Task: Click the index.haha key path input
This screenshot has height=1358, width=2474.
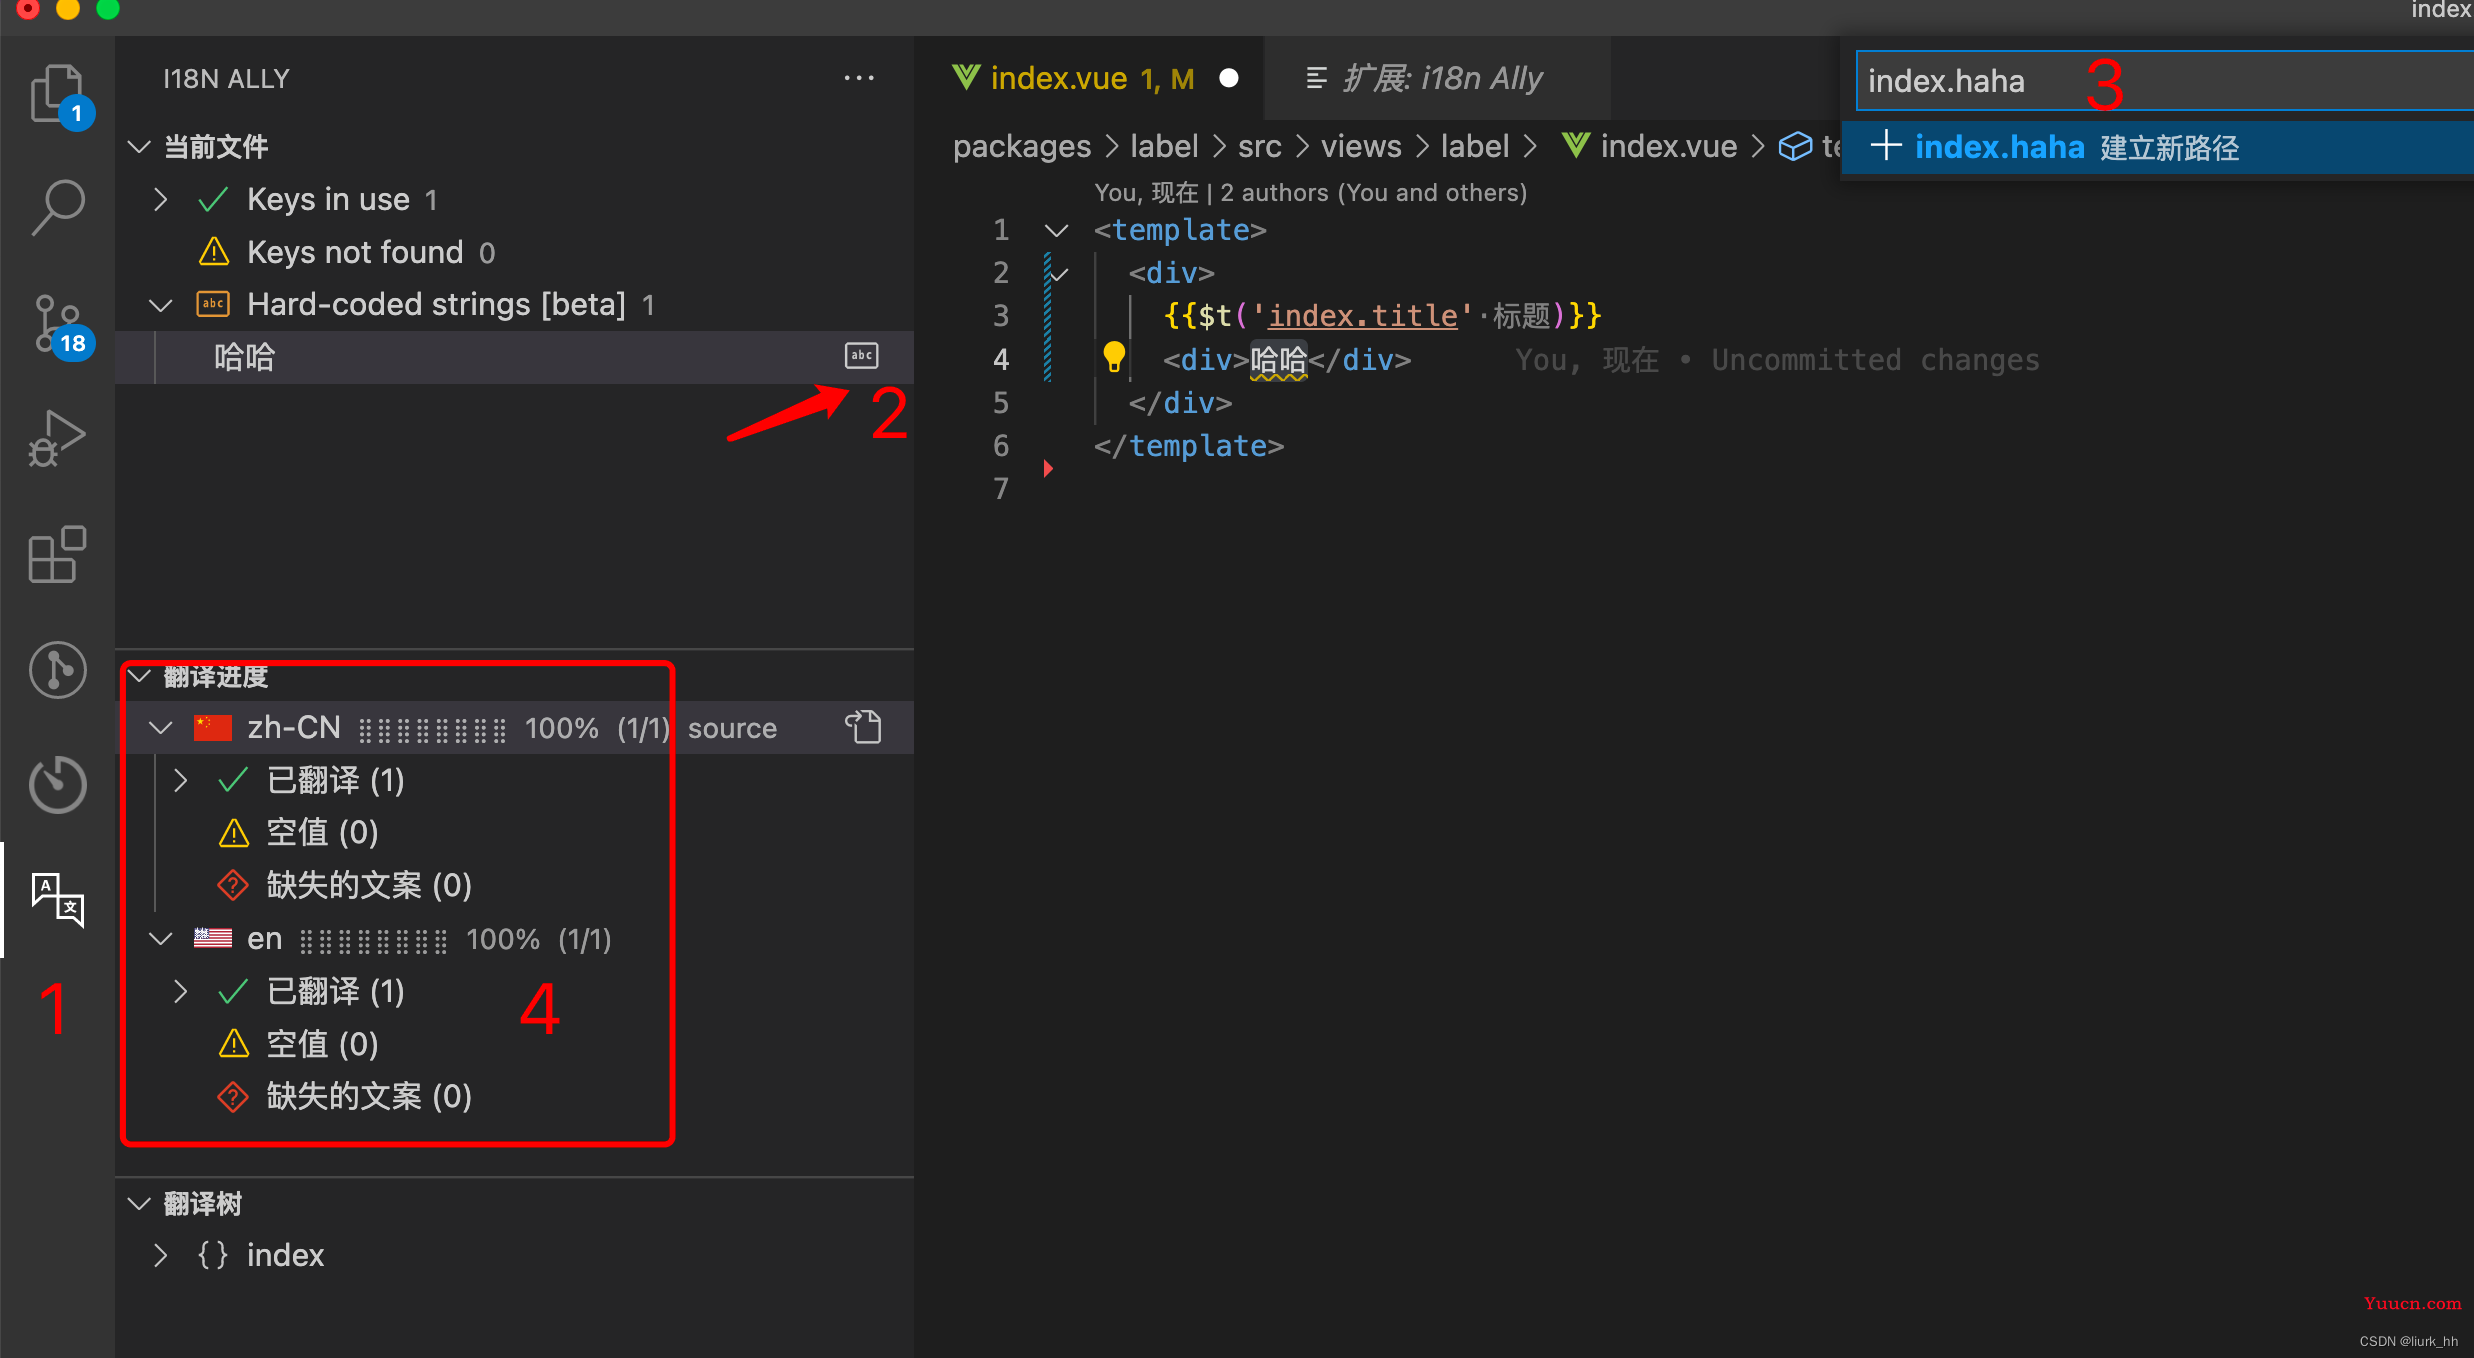Action: (2164, 80)
